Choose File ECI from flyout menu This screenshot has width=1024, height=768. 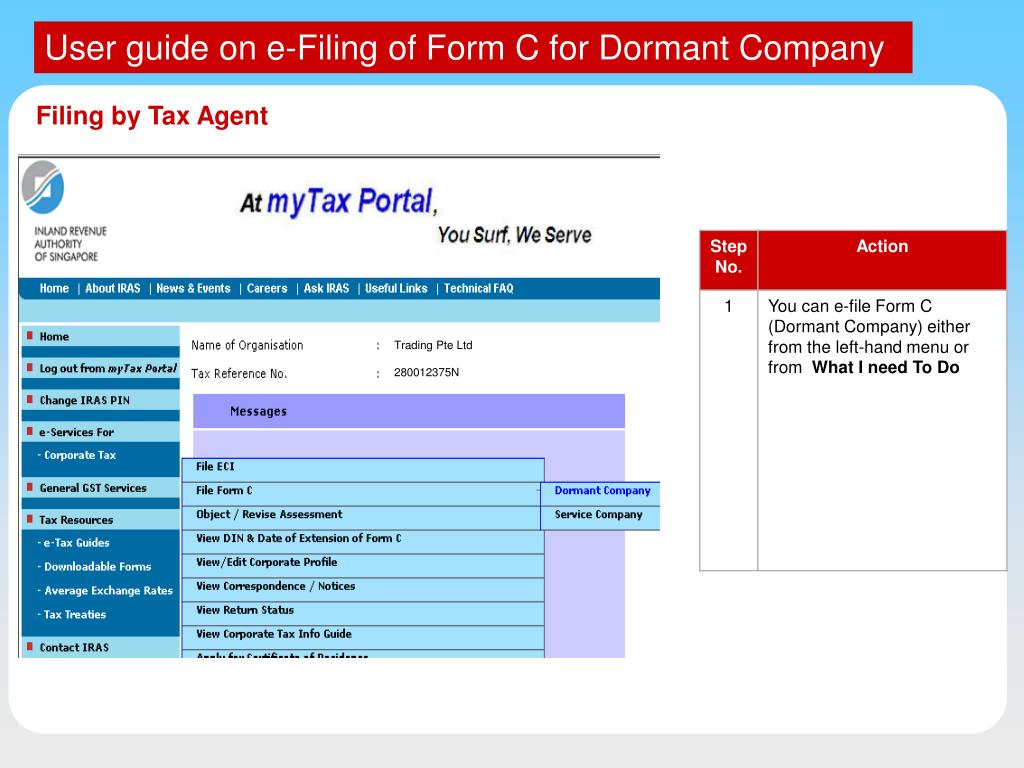pyautogui.click(x=363, y=470)
